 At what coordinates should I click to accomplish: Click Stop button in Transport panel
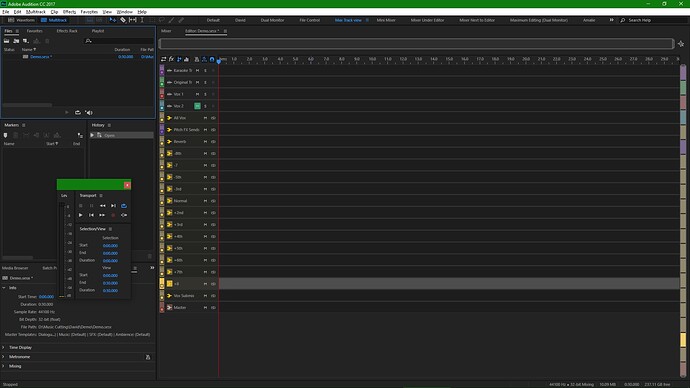tap(81, 205)
